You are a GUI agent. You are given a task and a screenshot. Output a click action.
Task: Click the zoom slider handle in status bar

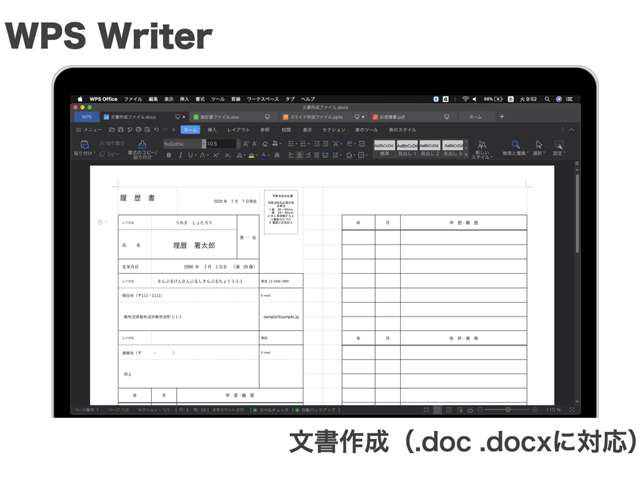508,409
